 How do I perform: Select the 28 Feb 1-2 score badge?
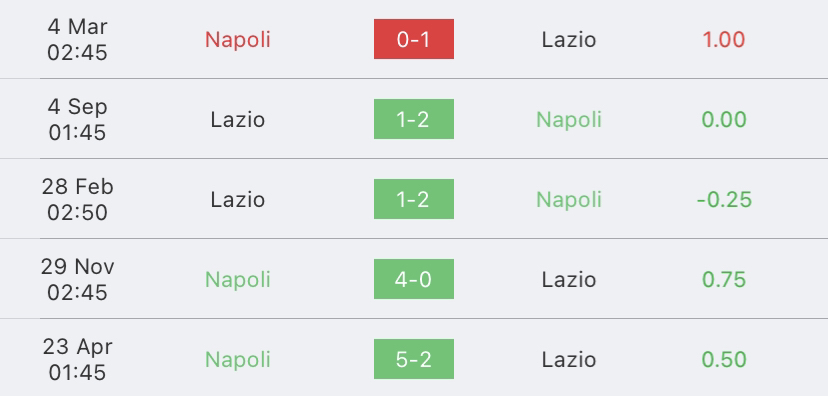tap(413, 199)
